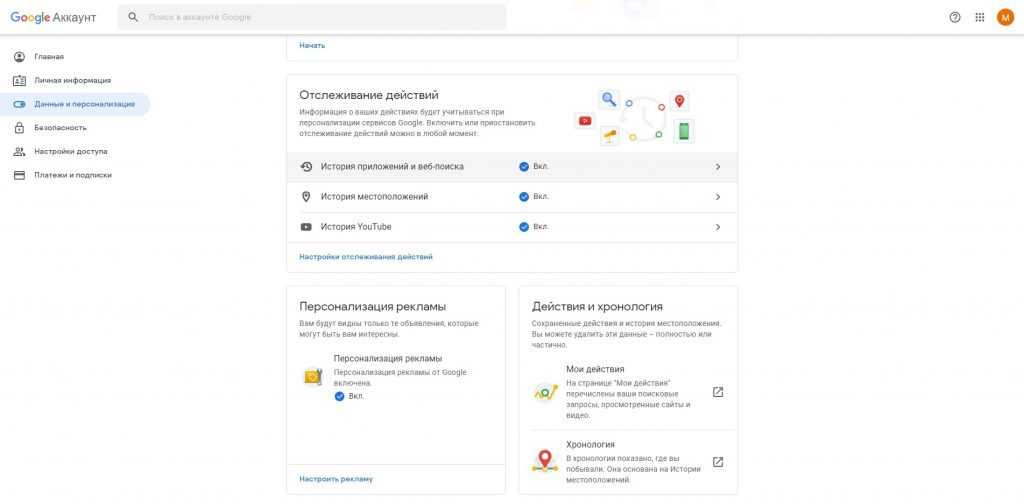
Task: Expand История YouTube row arrow
Action: (x=718, y=227)
